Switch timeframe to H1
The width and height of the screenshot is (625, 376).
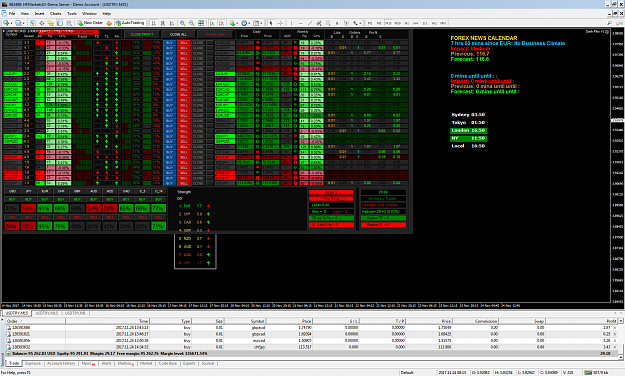tap(407, 23)
